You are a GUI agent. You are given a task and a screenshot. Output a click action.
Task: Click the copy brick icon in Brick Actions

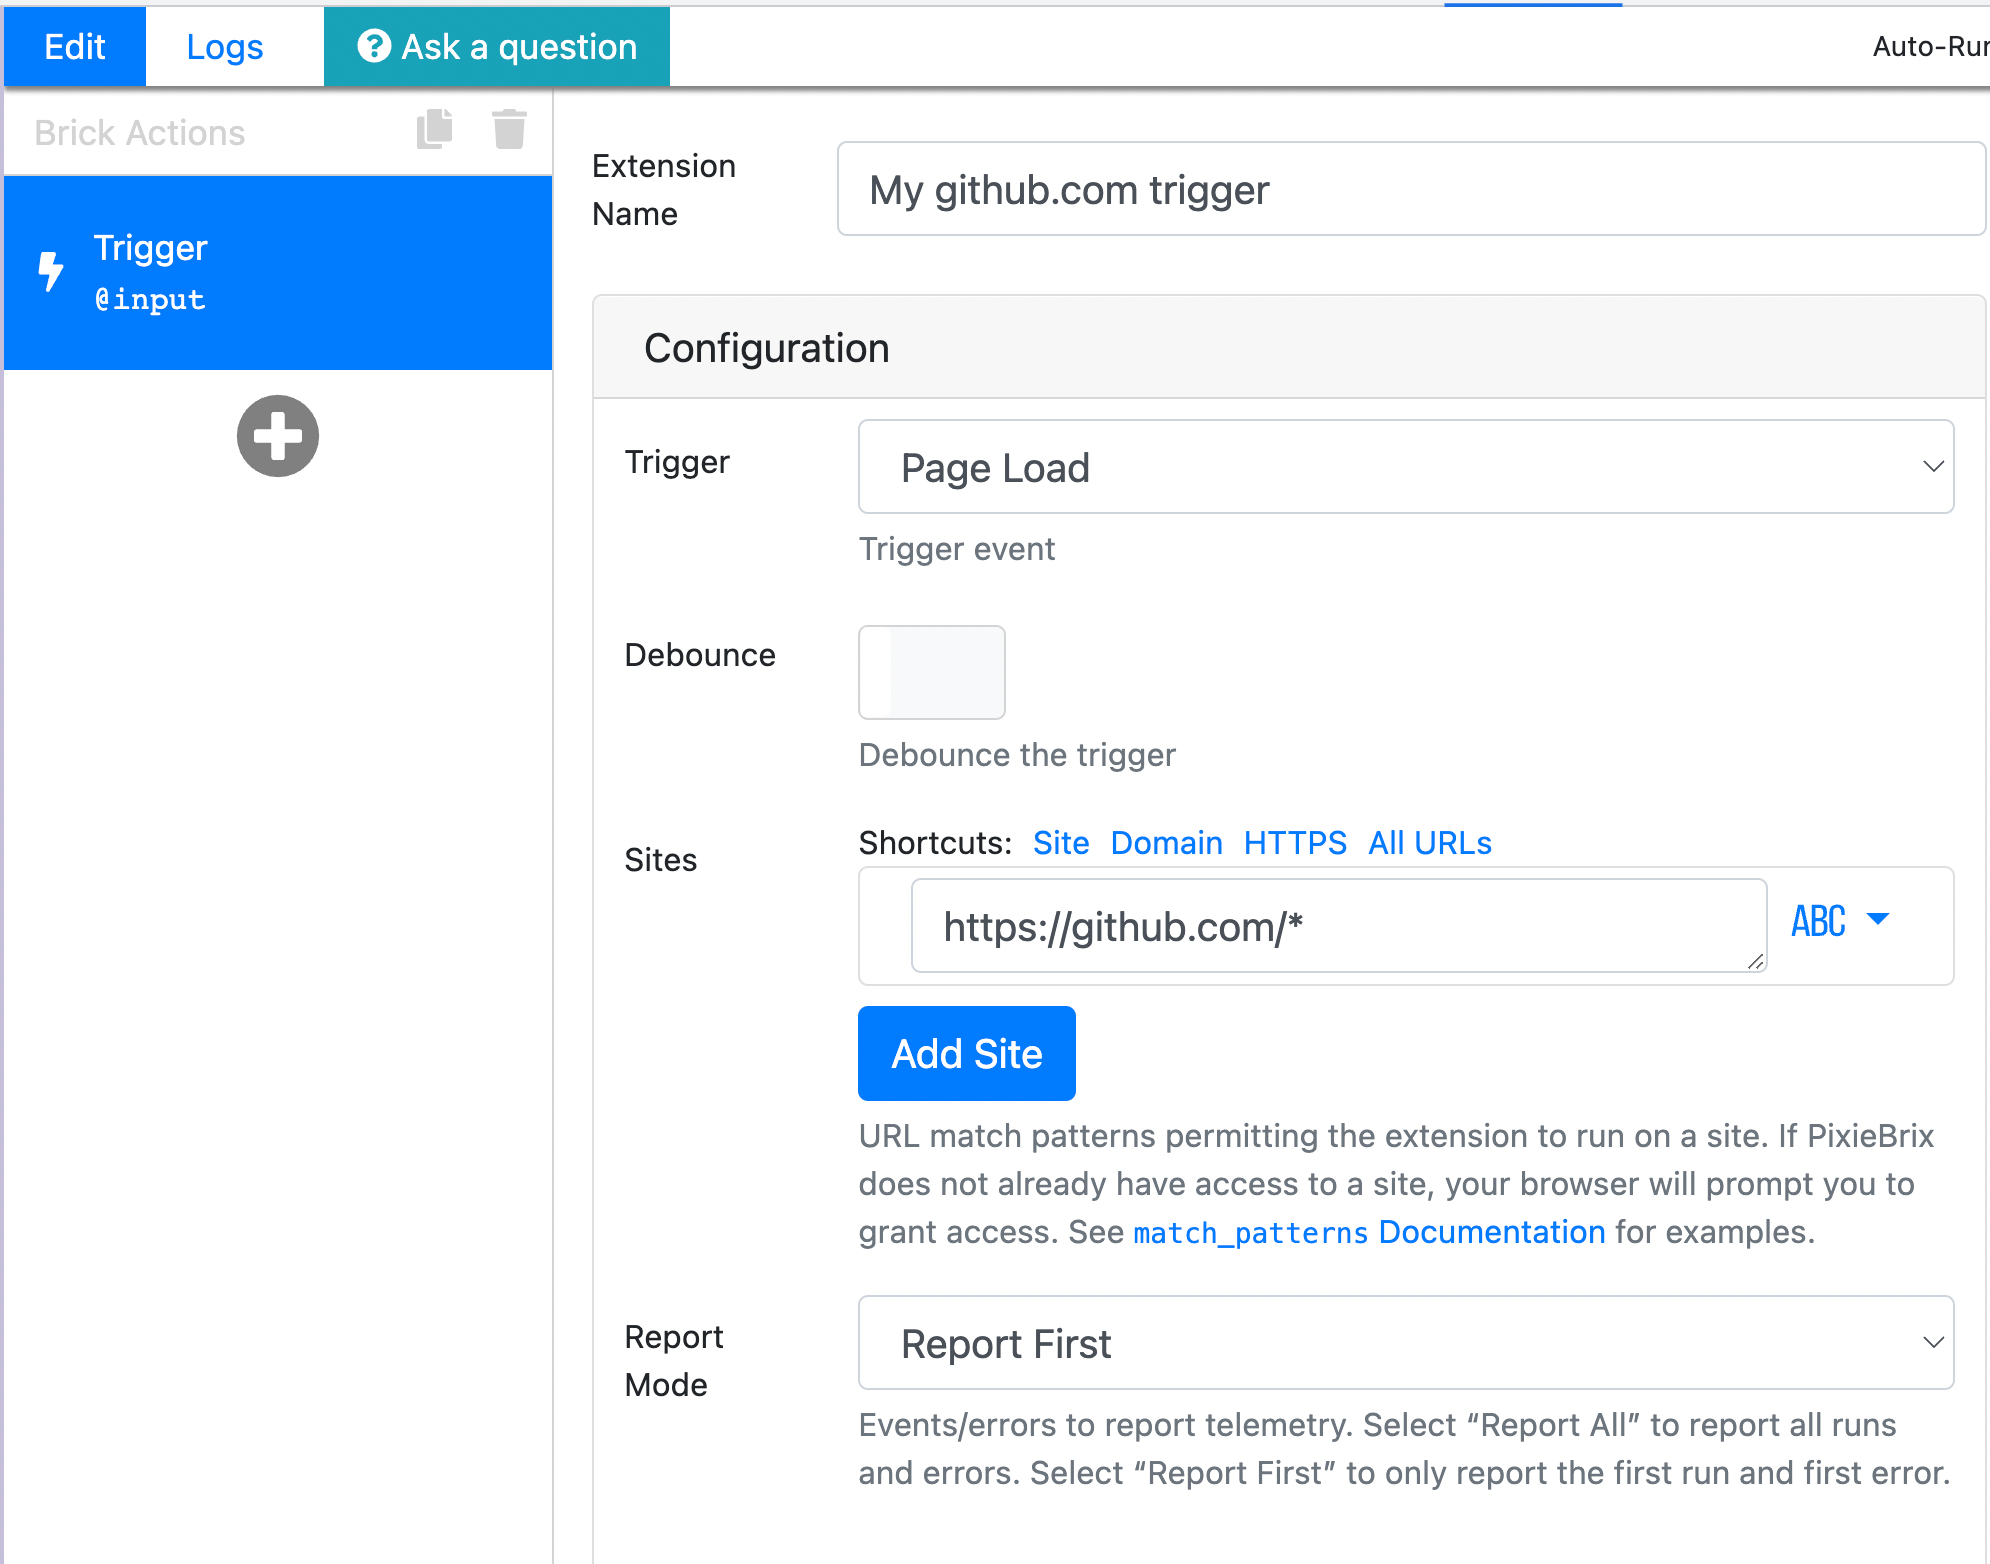coord(434,129)
